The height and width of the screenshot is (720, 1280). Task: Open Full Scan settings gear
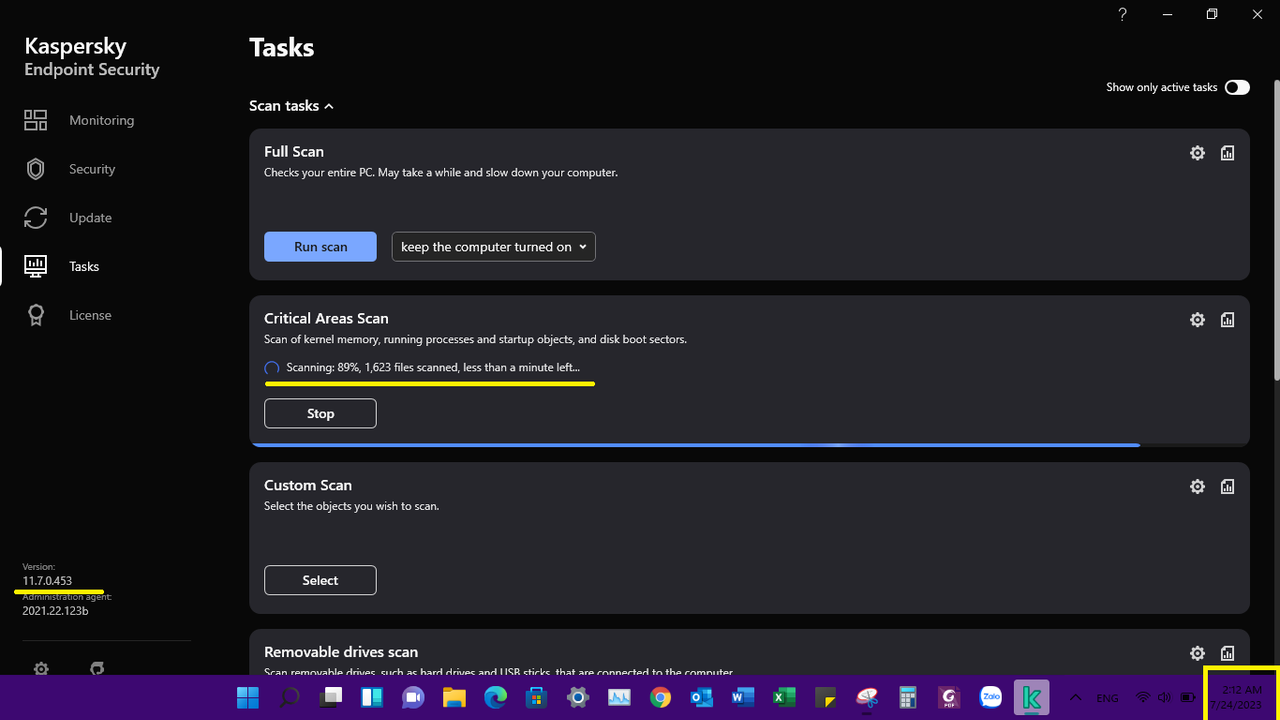tap(1197, 153)
